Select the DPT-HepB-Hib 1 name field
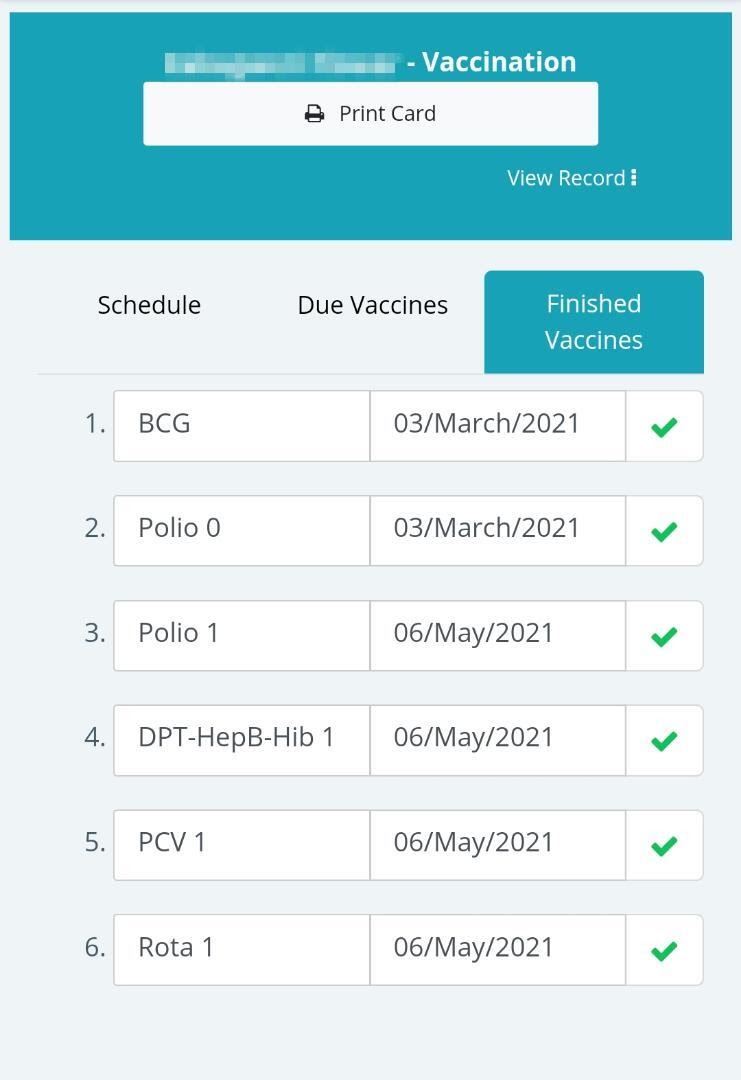 tap(242, 740)
